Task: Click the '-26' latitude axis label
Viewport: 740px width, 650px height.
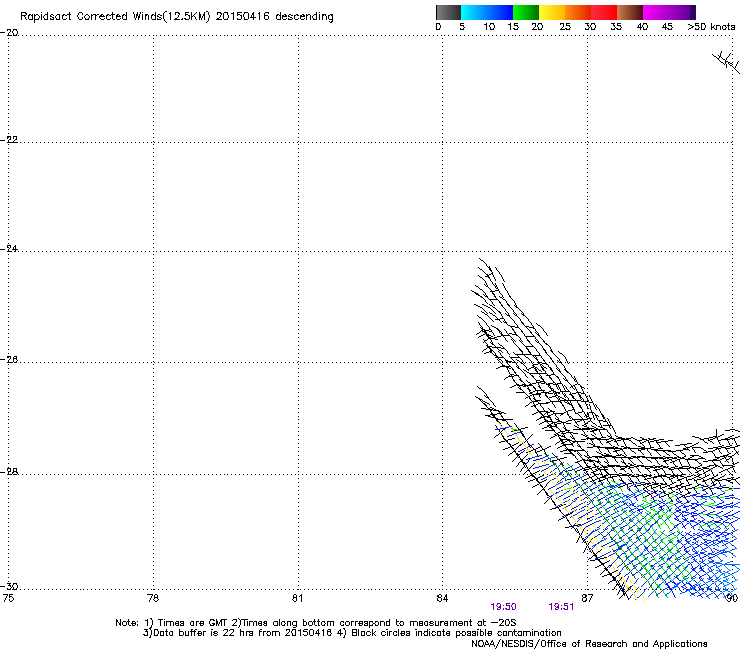Action: coord(9,360)
